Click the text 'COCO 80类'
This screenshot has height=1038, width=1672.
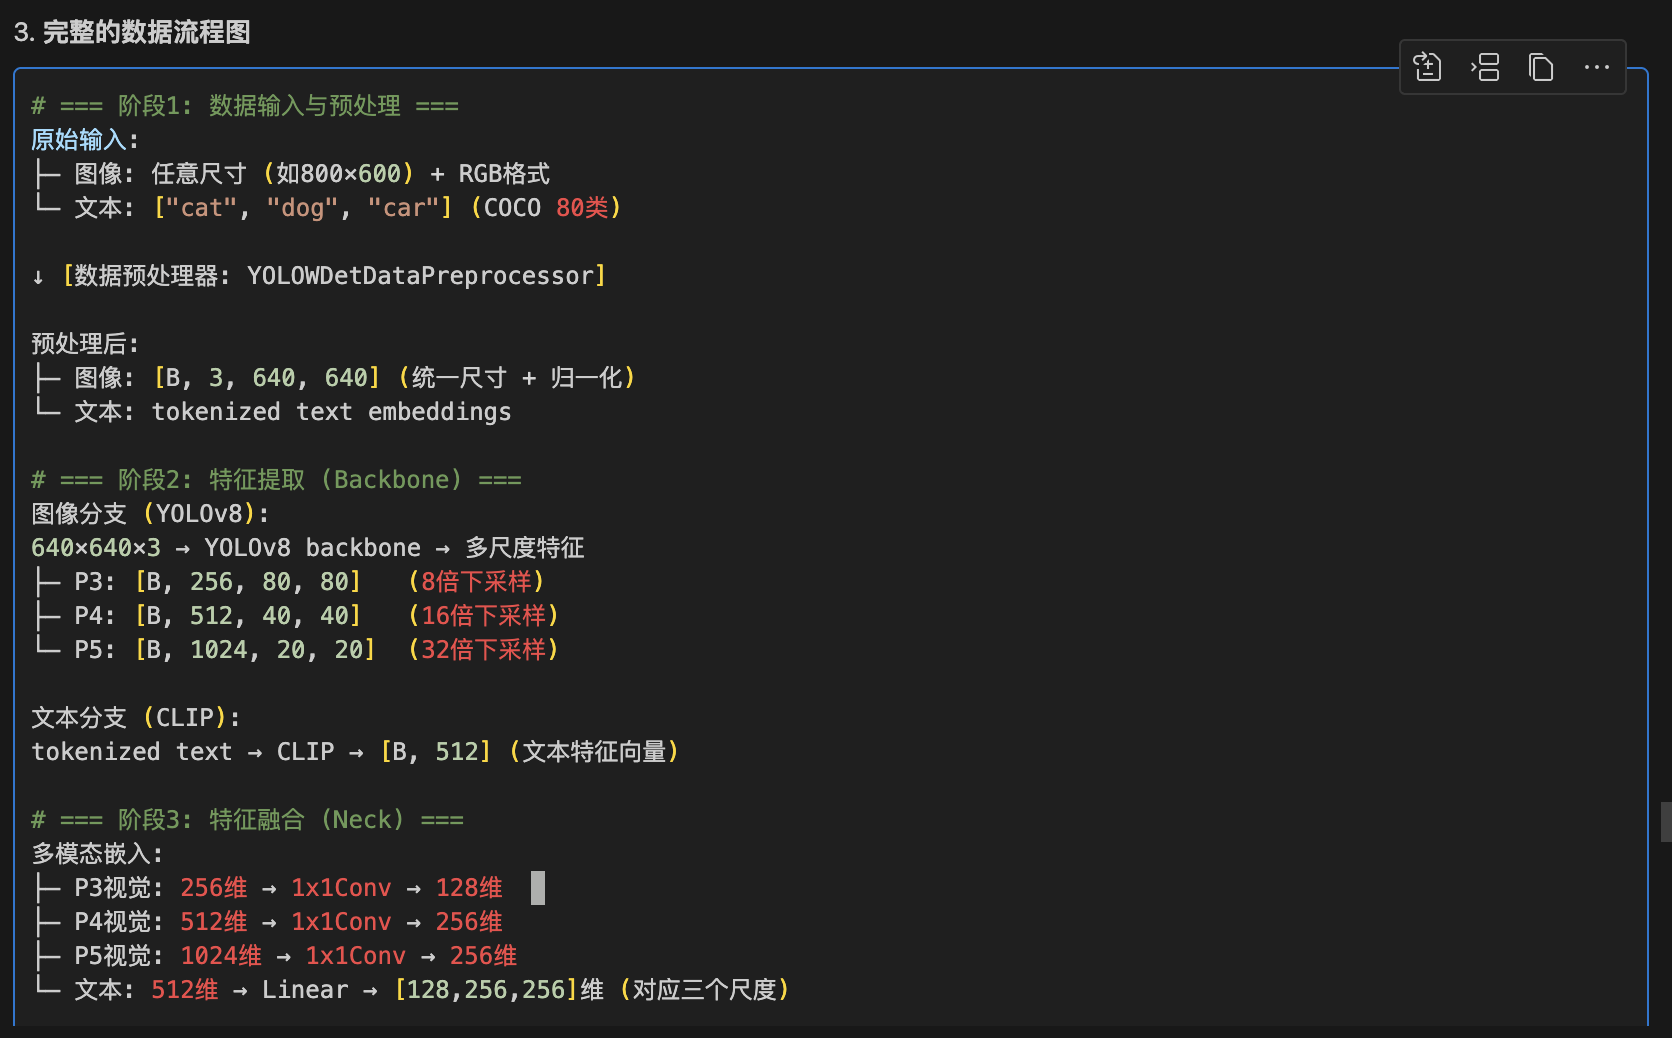point(546,208)
